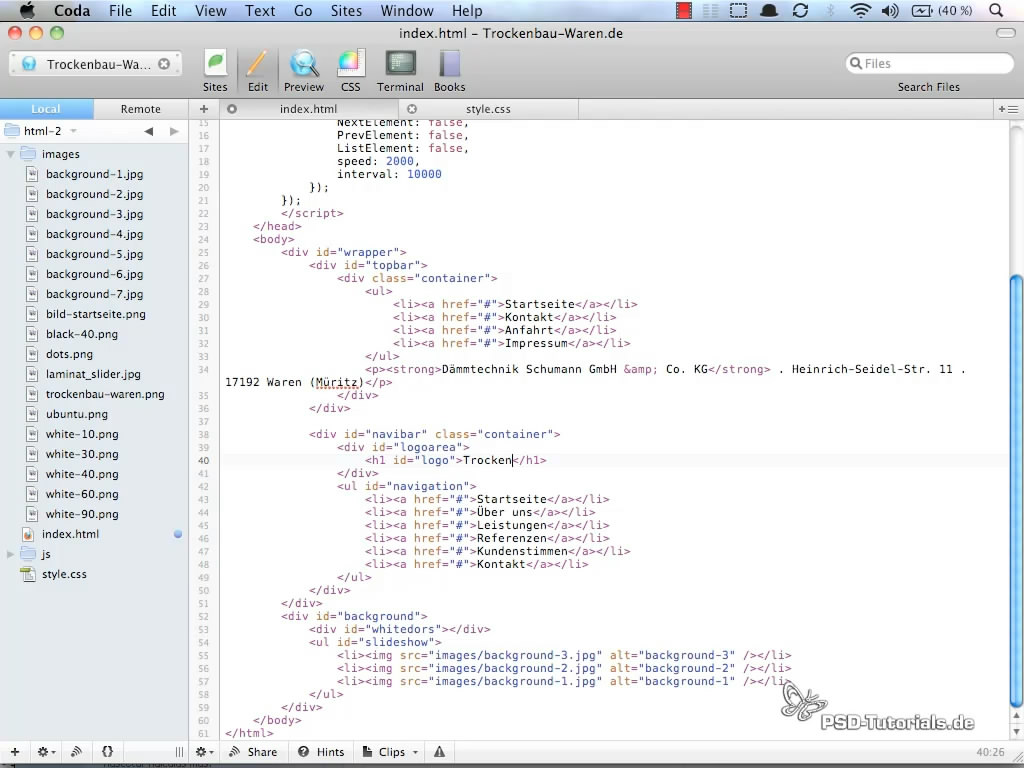The width and height of the screenshot is (1024, 768).
Task: Open sidebar action gear menu
Action: click(46, 752)
